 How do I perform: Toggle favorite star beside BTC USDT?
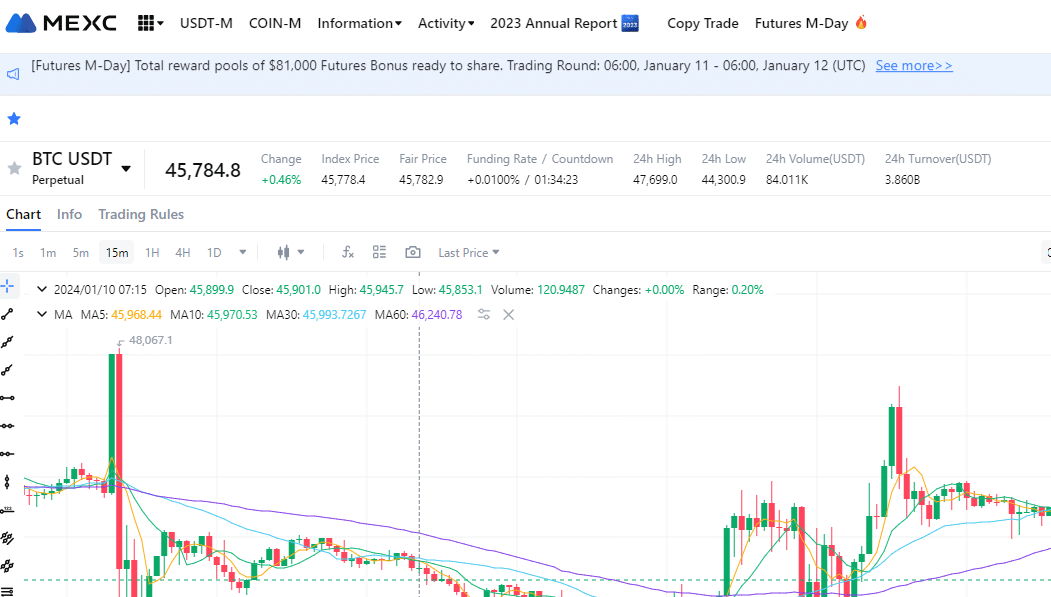click(x=14, y=168)
